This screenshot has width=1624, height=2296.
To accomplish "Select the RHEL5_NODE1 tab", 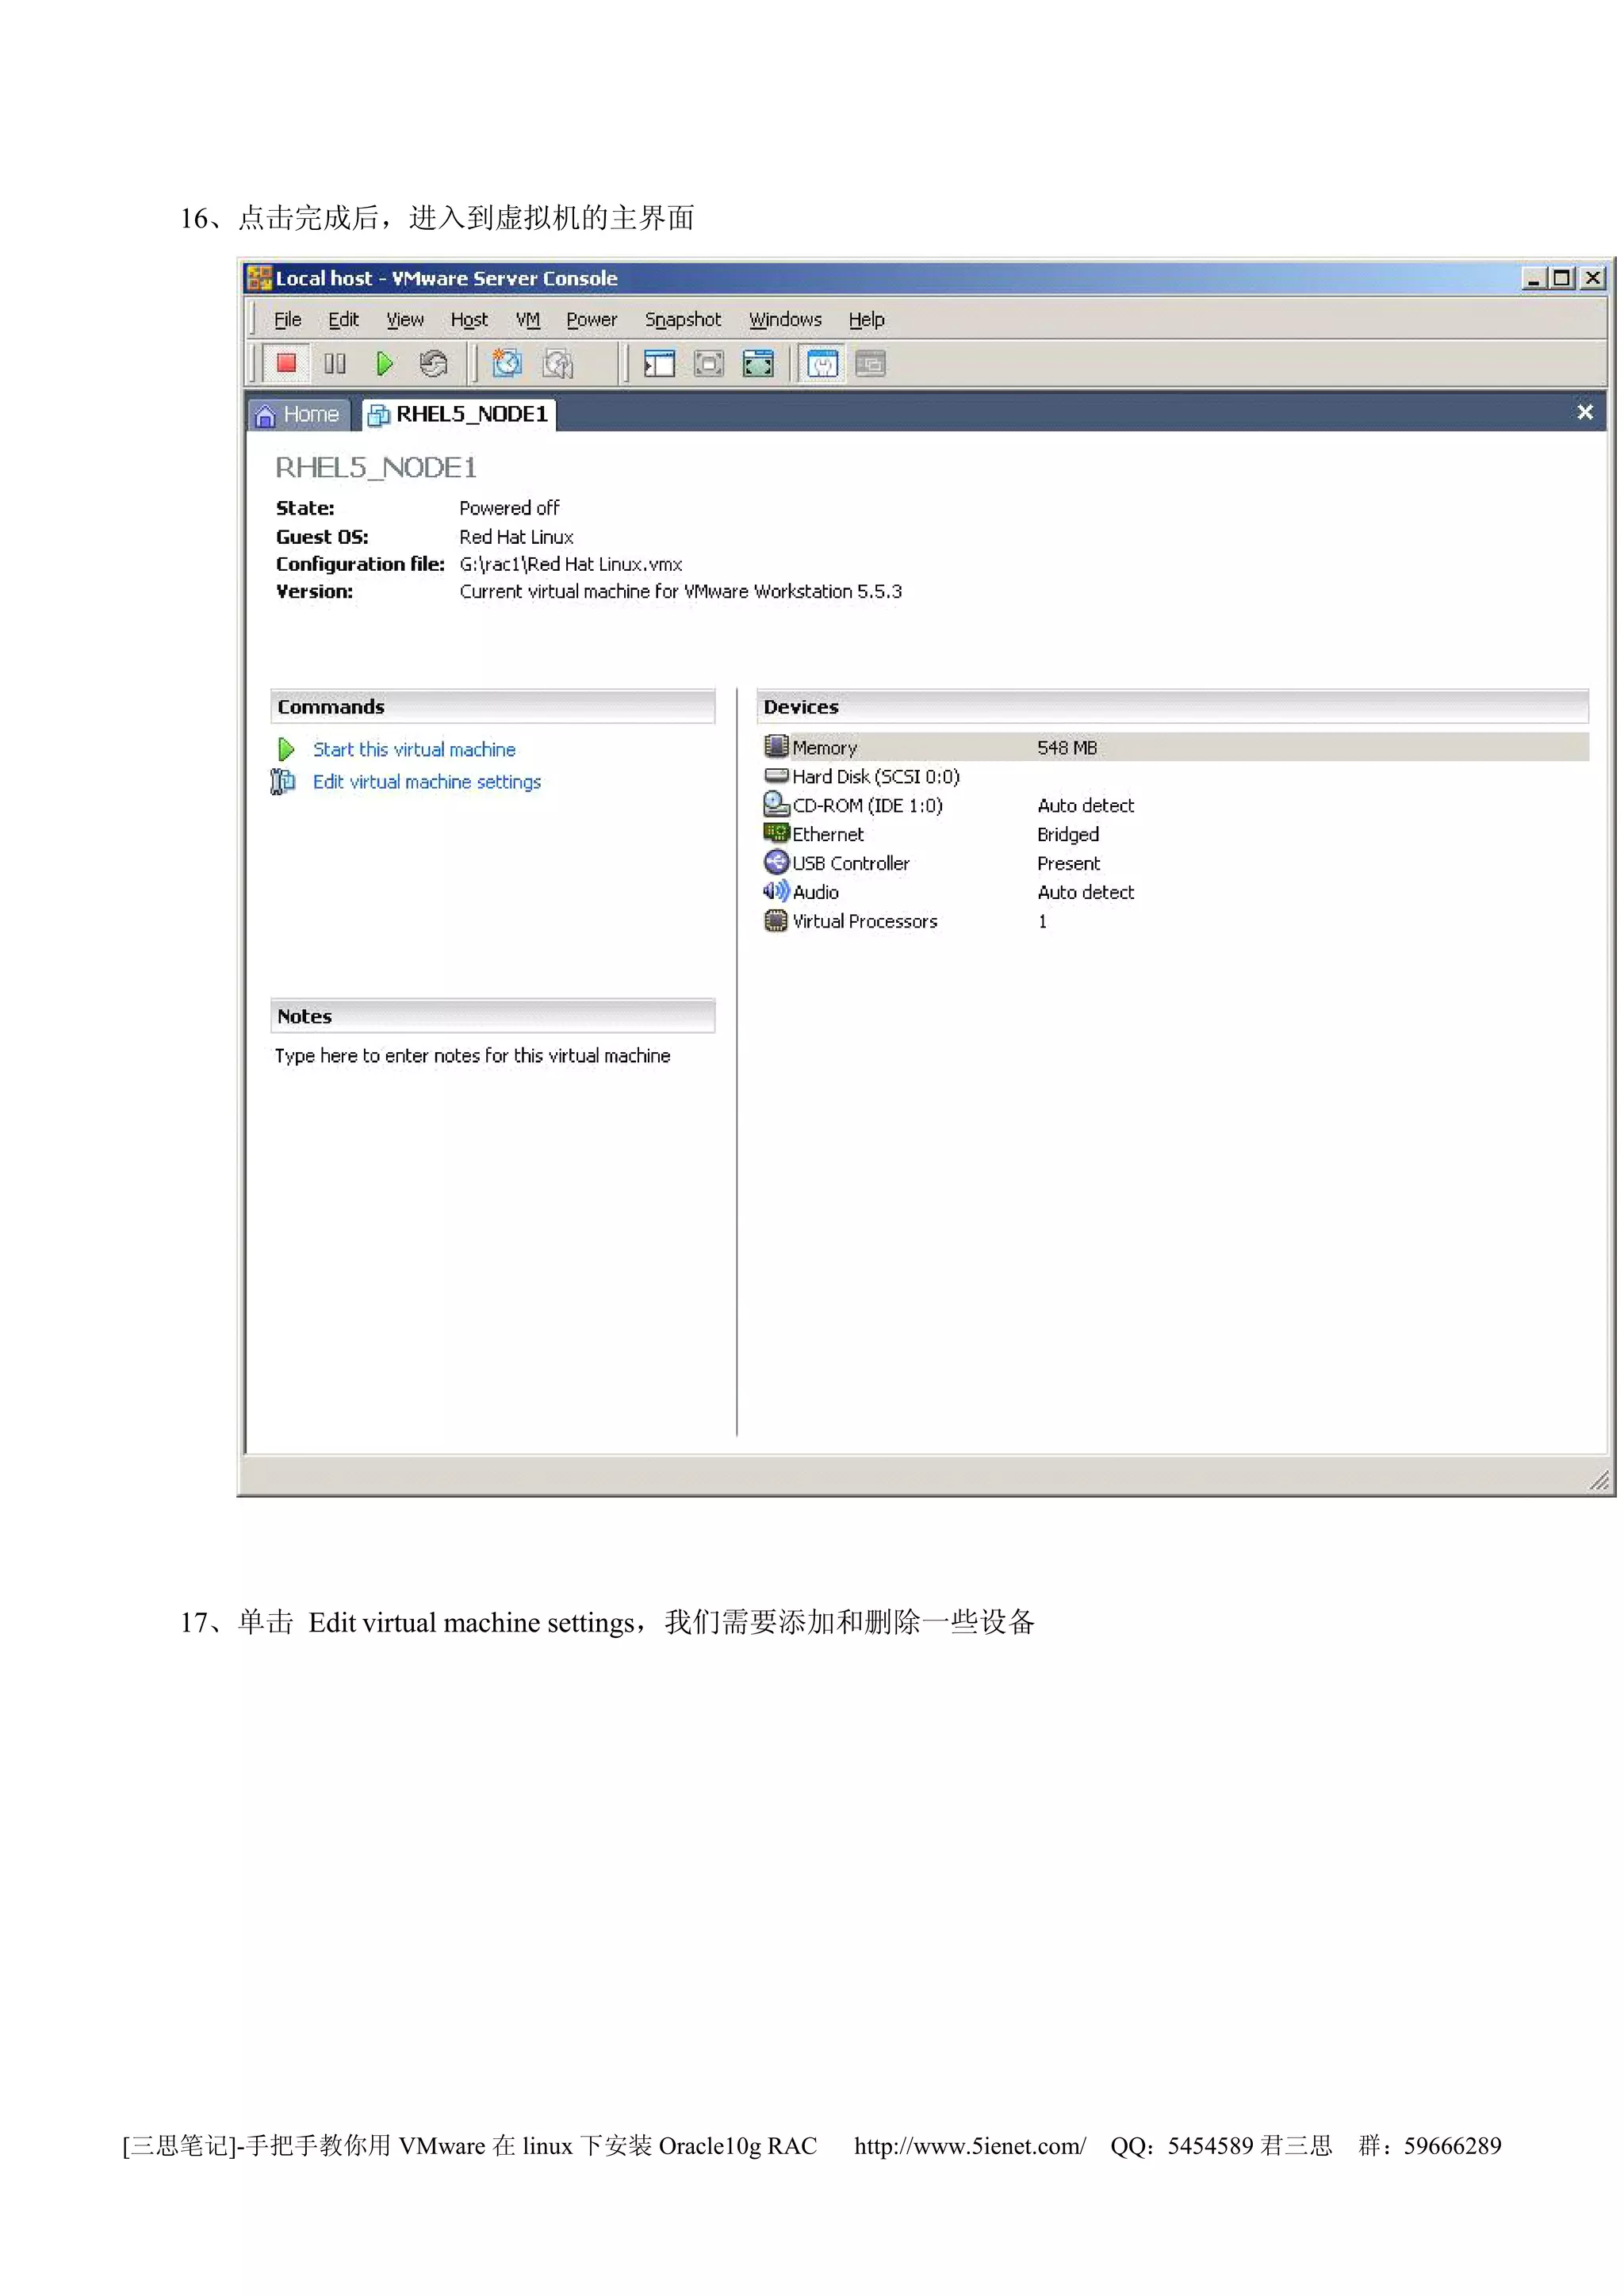I will 458,414.
